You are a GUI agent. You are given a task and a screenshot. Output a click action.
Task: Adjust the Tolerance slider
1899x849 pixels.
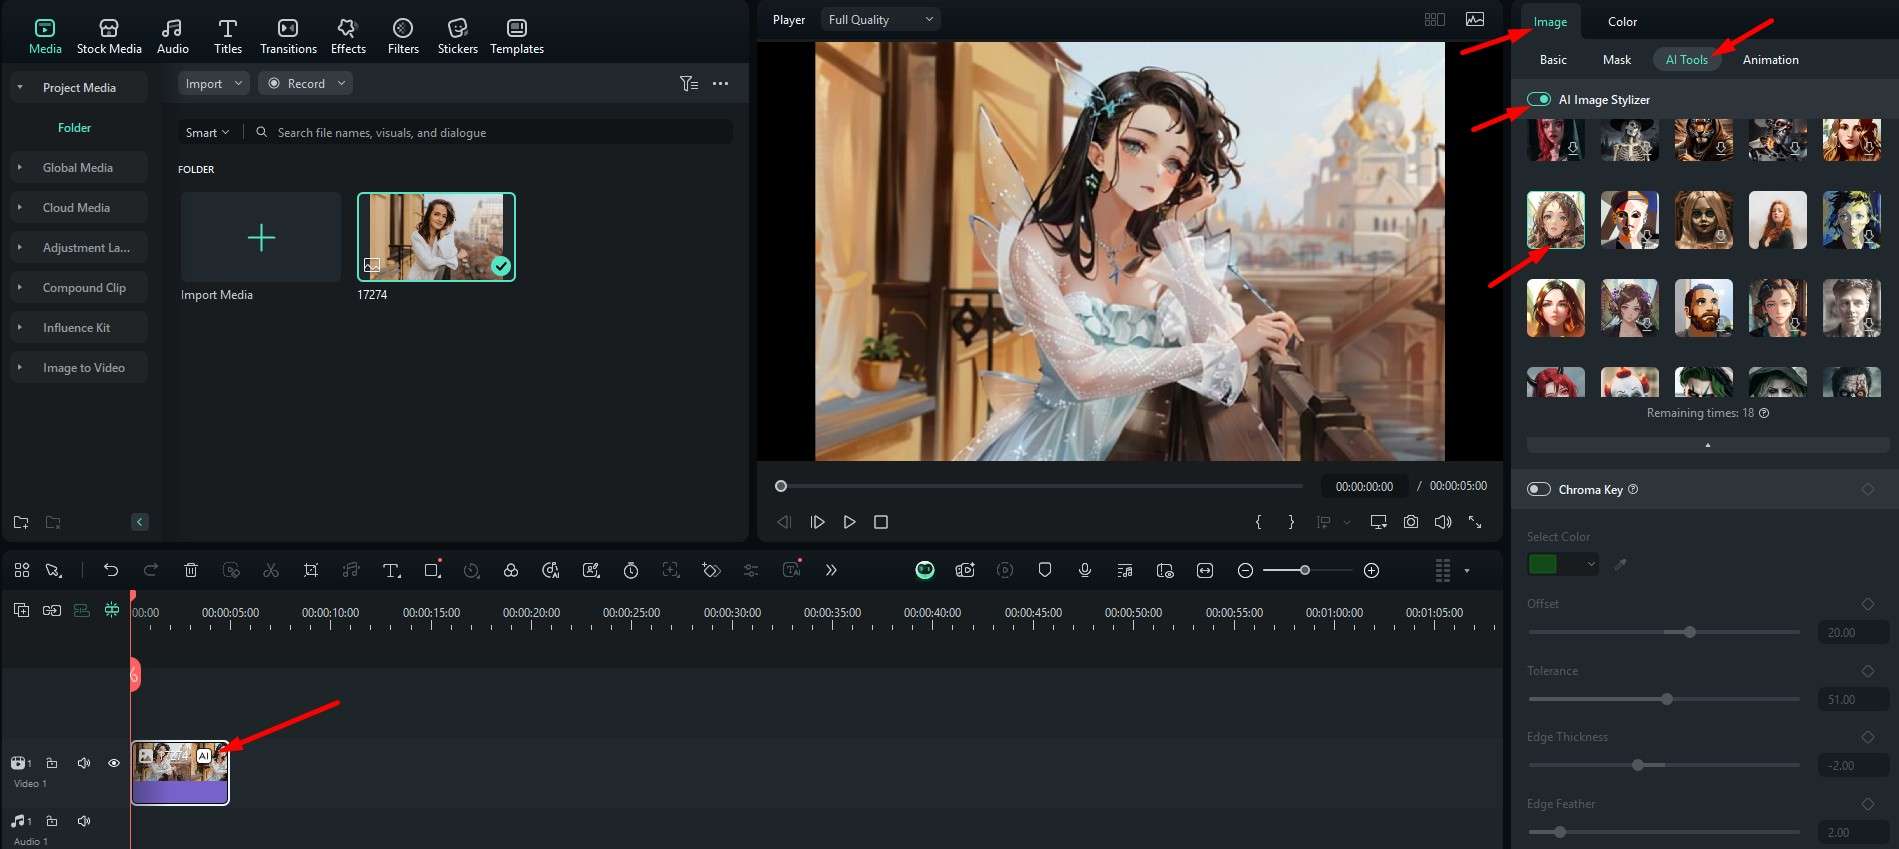click(x=1666, y=699)
